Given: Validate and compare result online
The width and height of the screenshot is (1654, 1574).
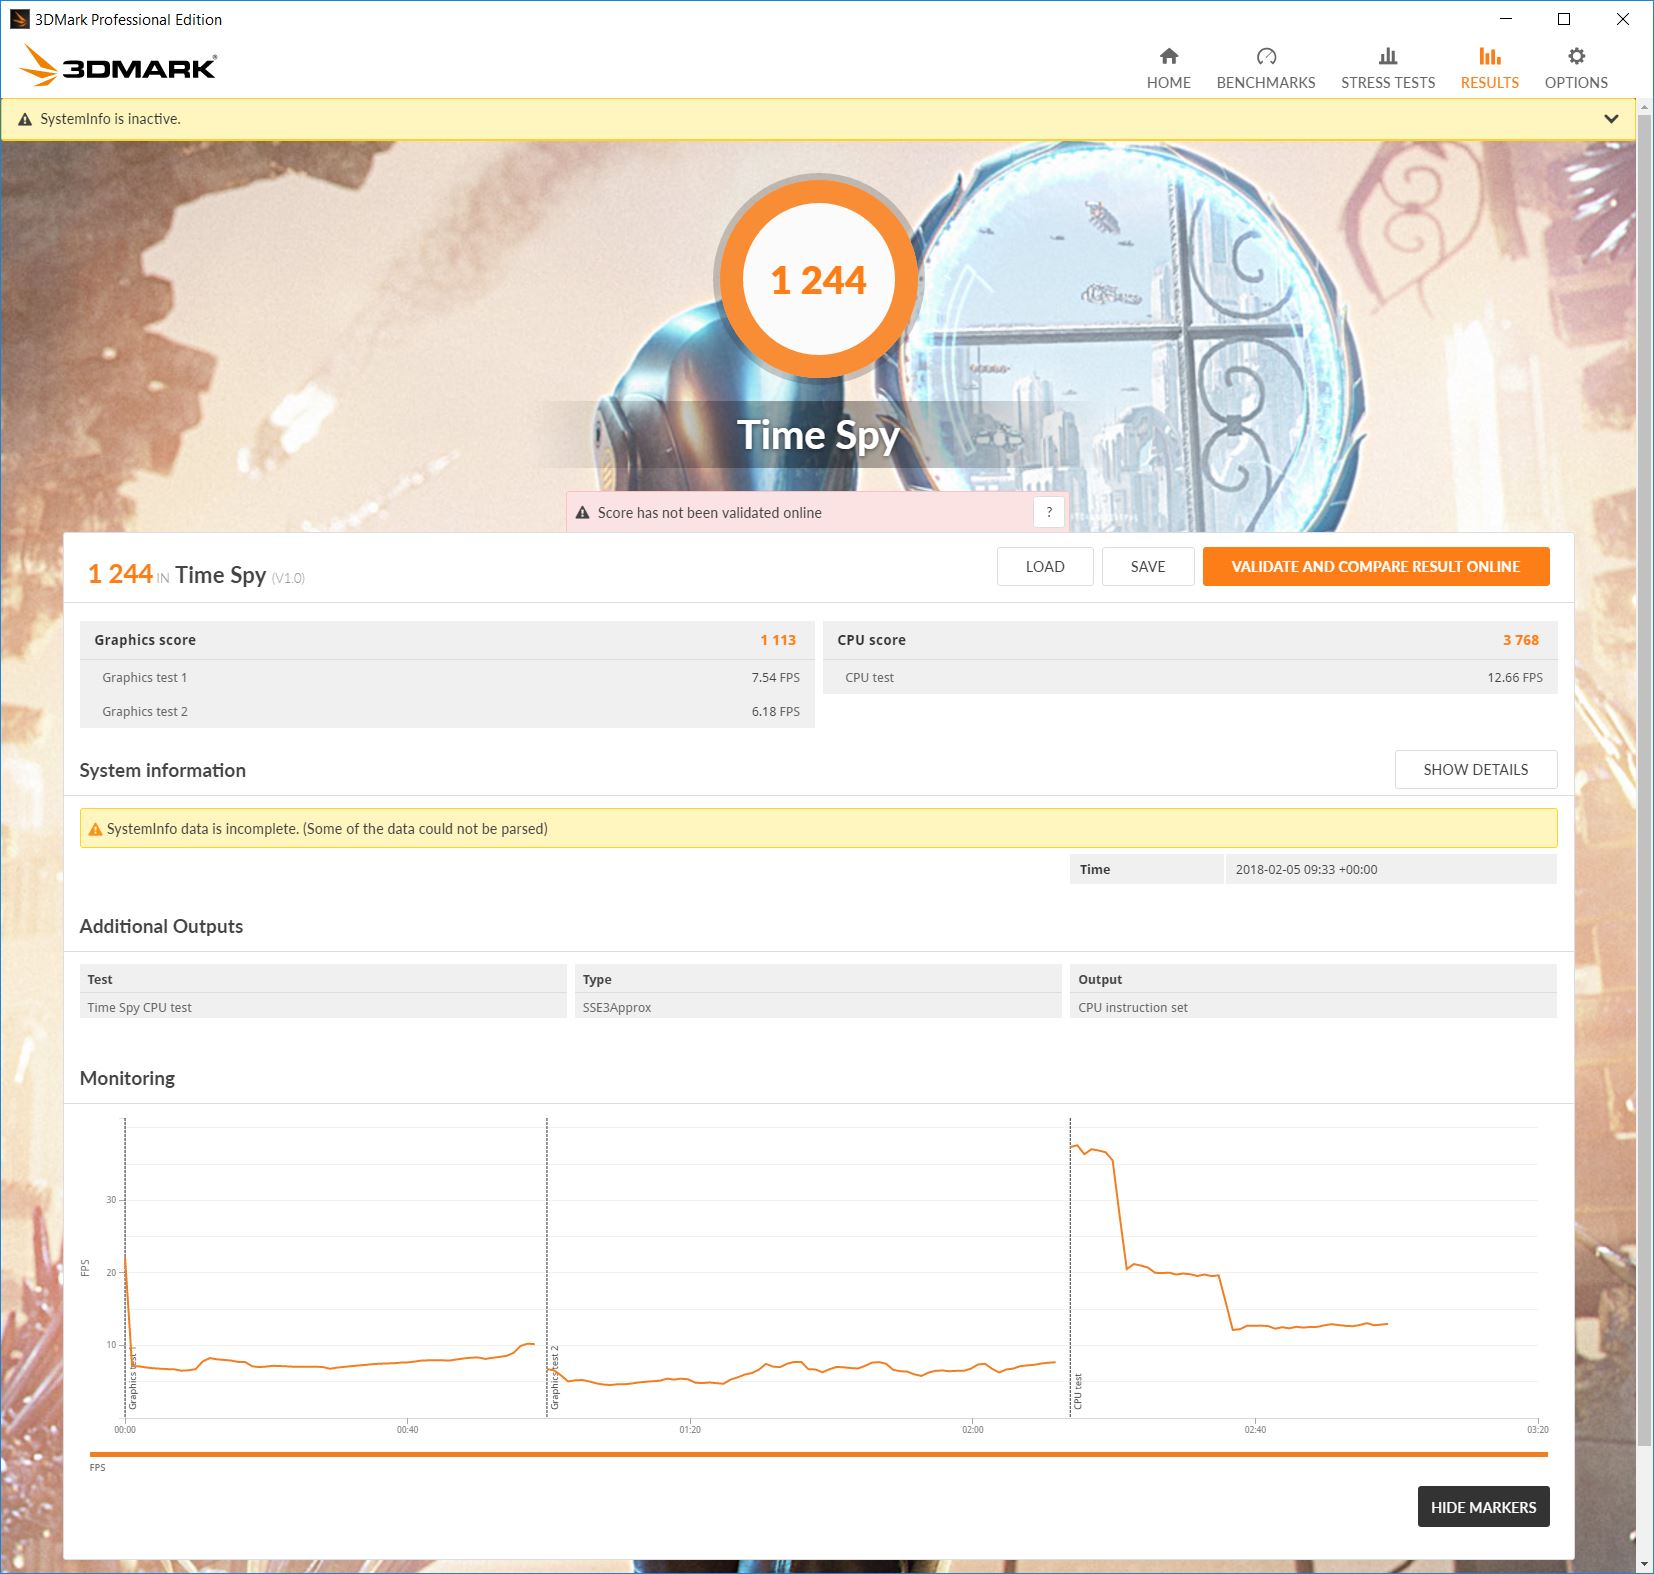Looking at the screenshot, I should point(1376,567).
